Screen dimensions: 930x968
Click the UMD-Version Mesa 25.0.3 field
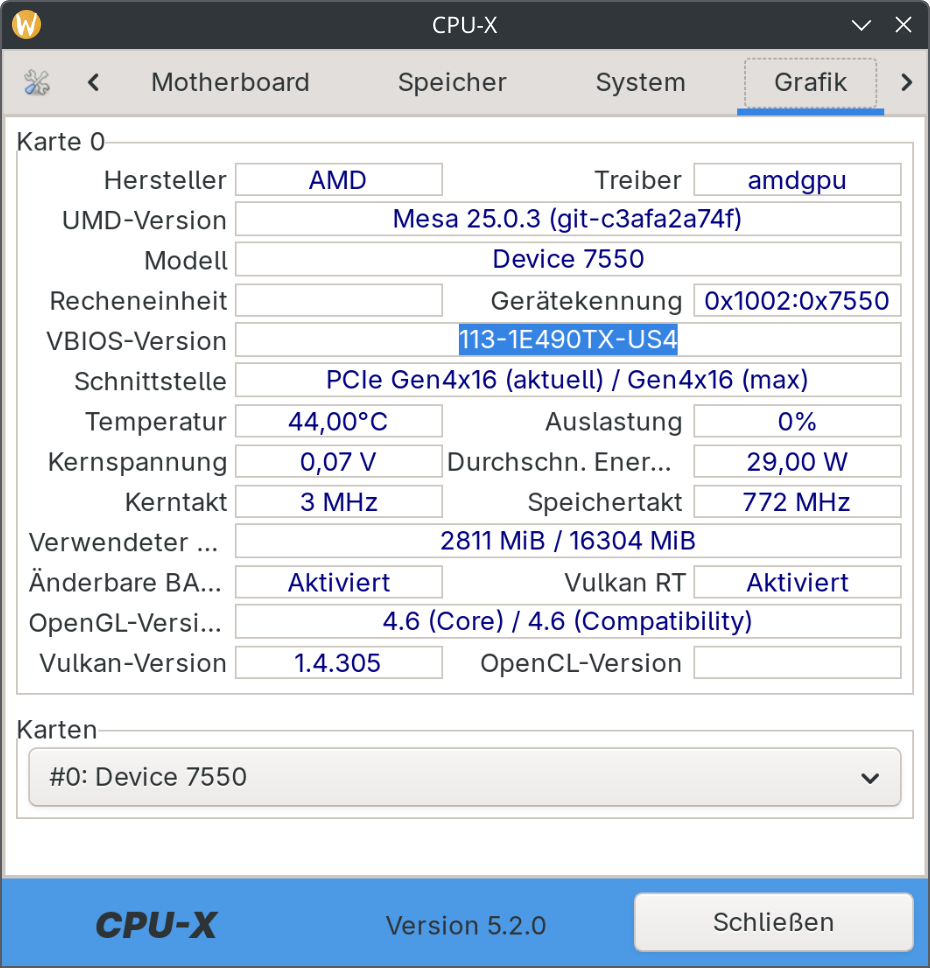click(568, 219)
